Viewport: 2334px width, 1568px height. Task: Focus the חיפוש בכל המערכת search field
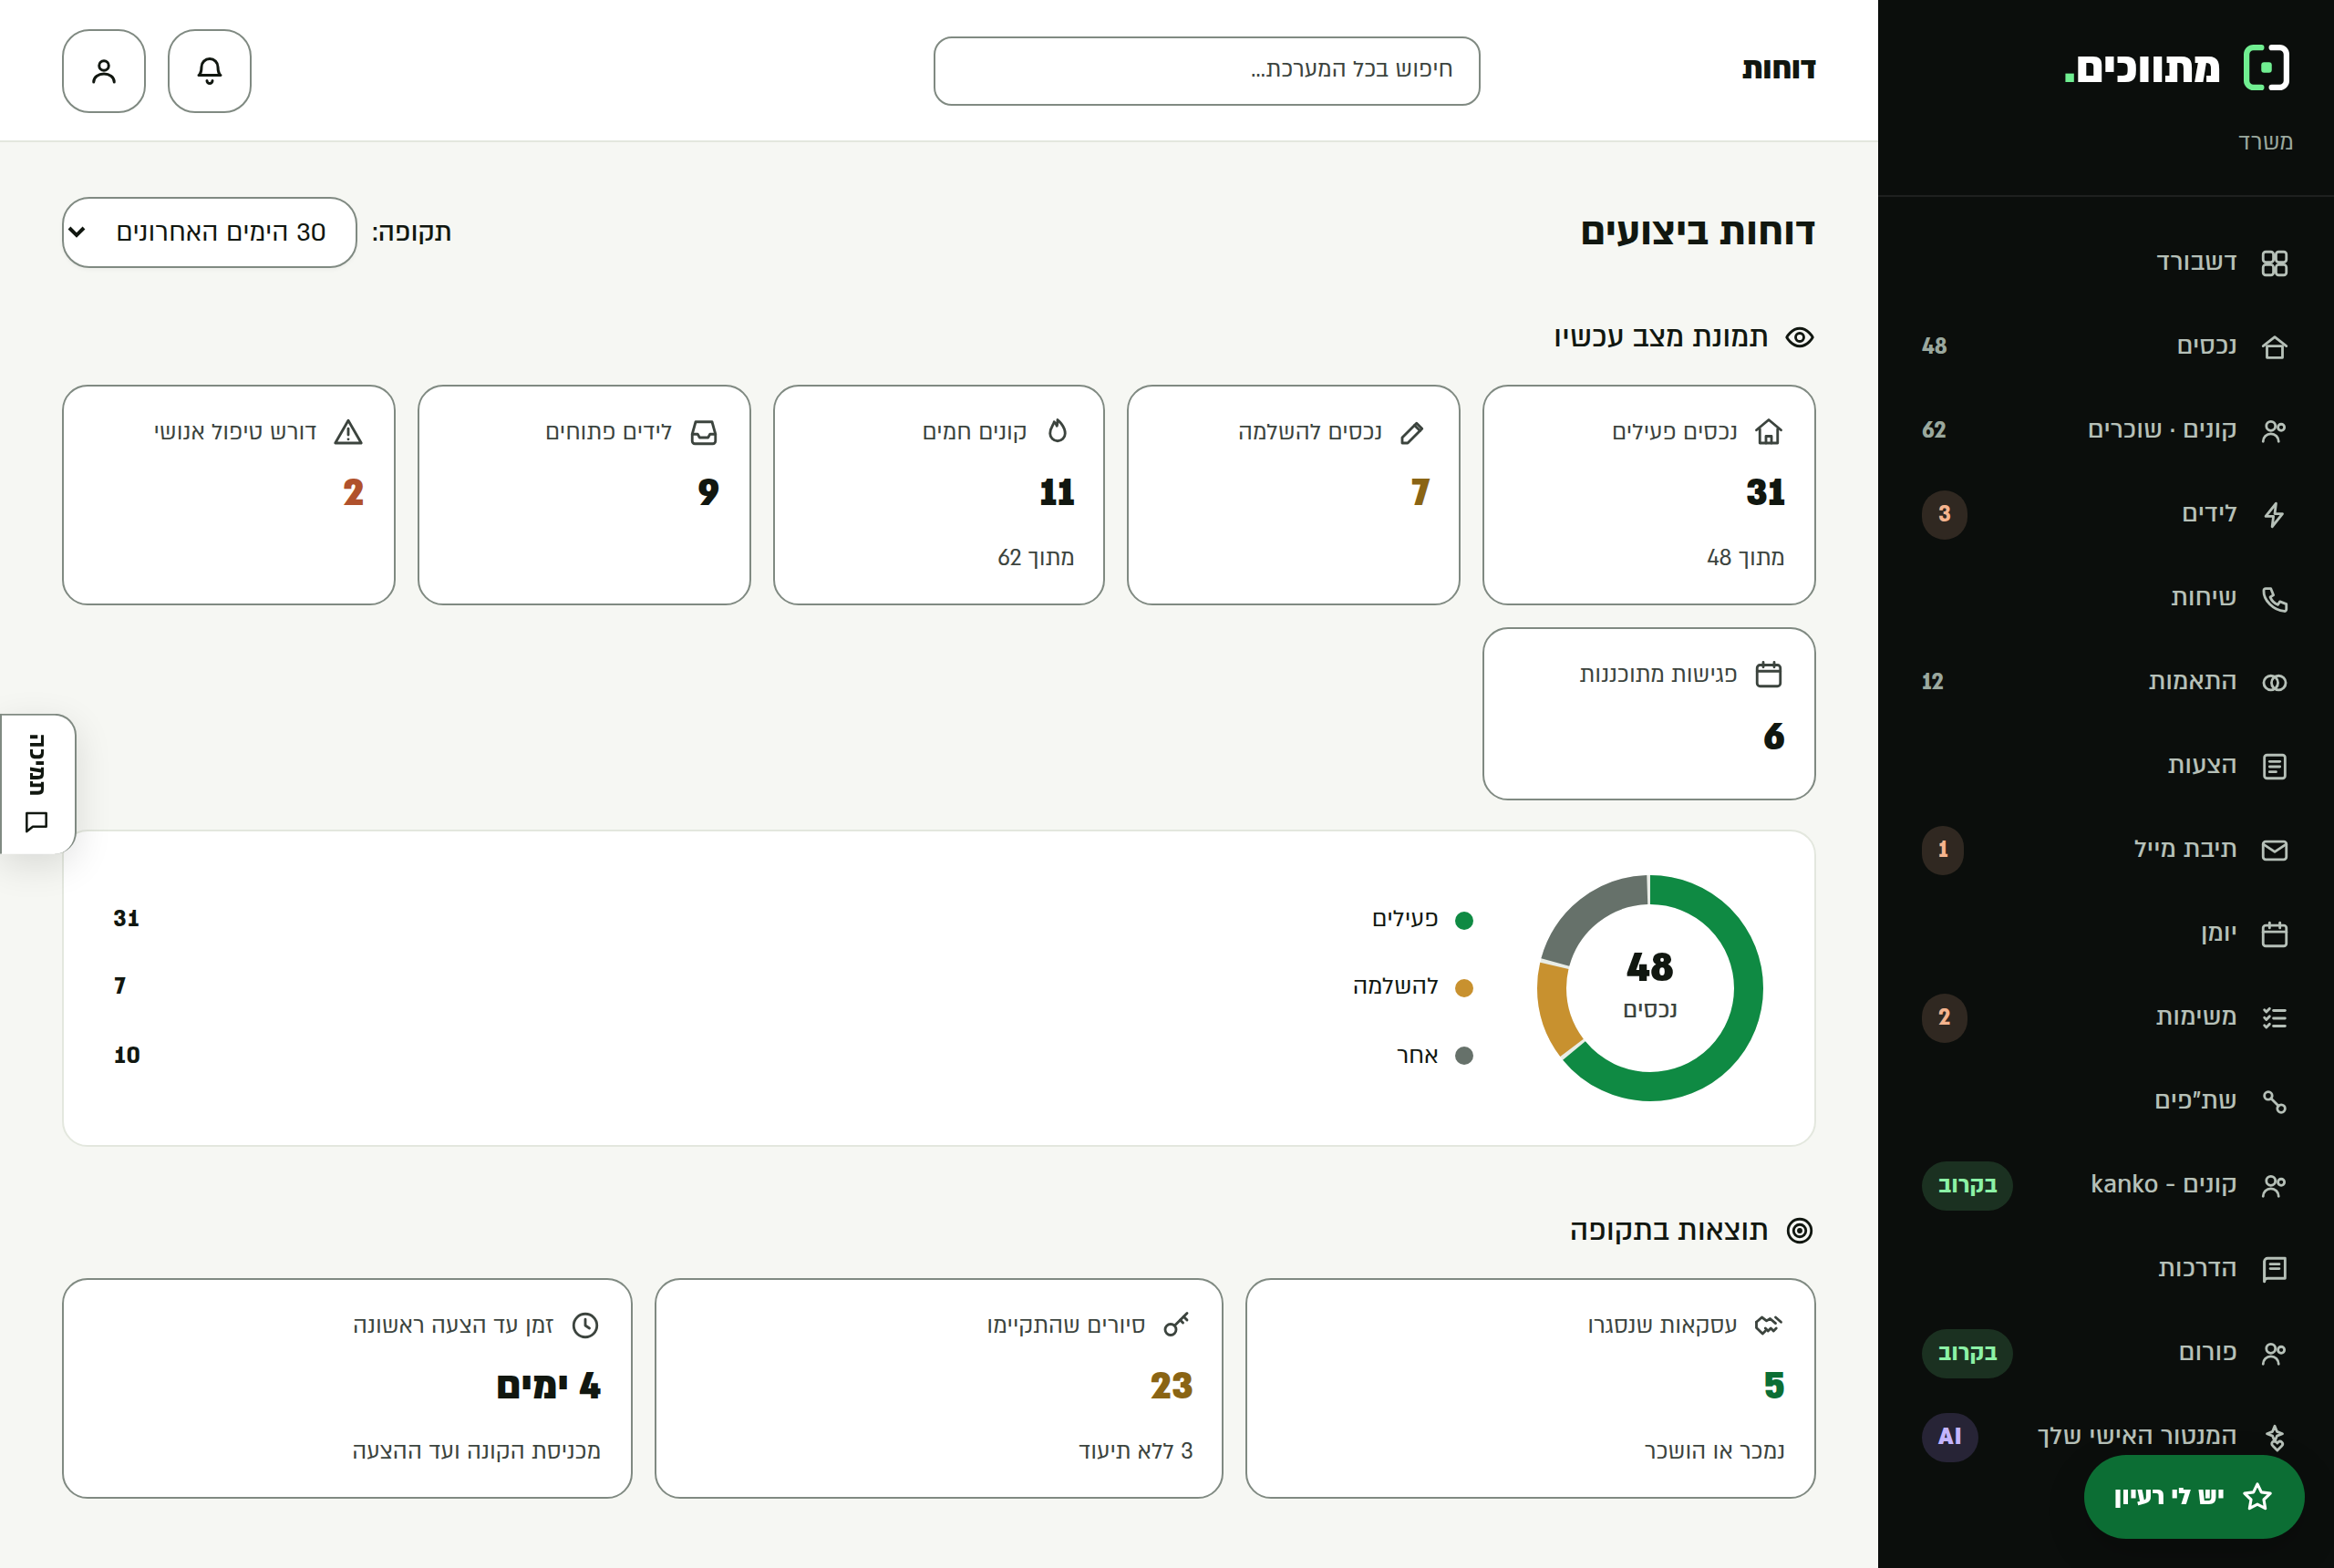1206,71
